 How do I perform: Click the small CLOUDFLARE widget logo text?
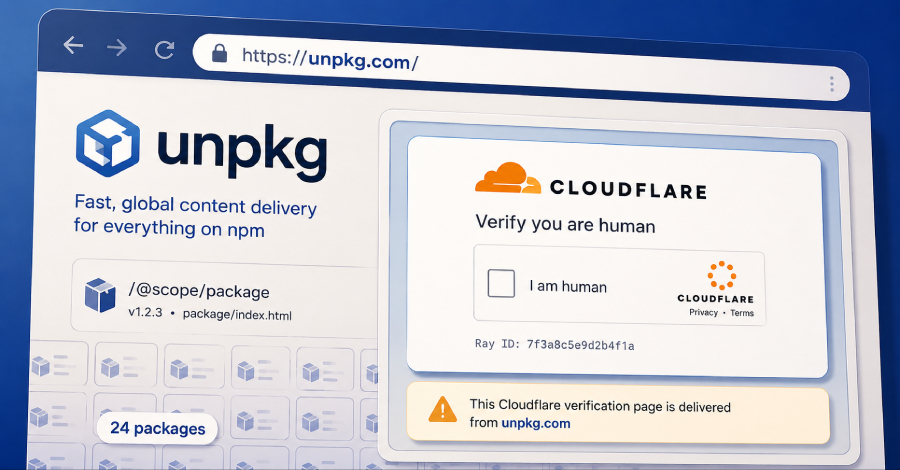tap(715, 298)
